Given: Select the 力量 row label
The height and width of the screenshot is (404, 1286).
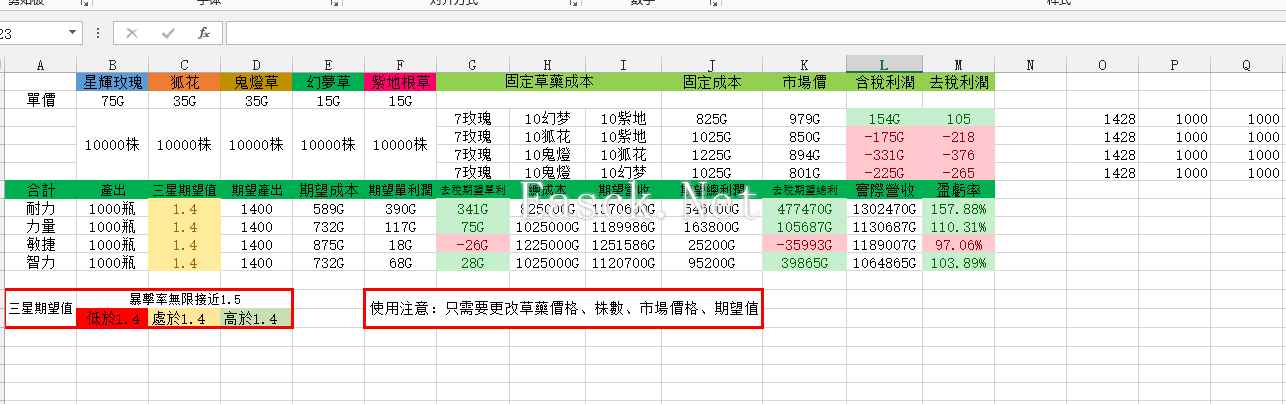Looking at the screenshot, I should 40,227.
